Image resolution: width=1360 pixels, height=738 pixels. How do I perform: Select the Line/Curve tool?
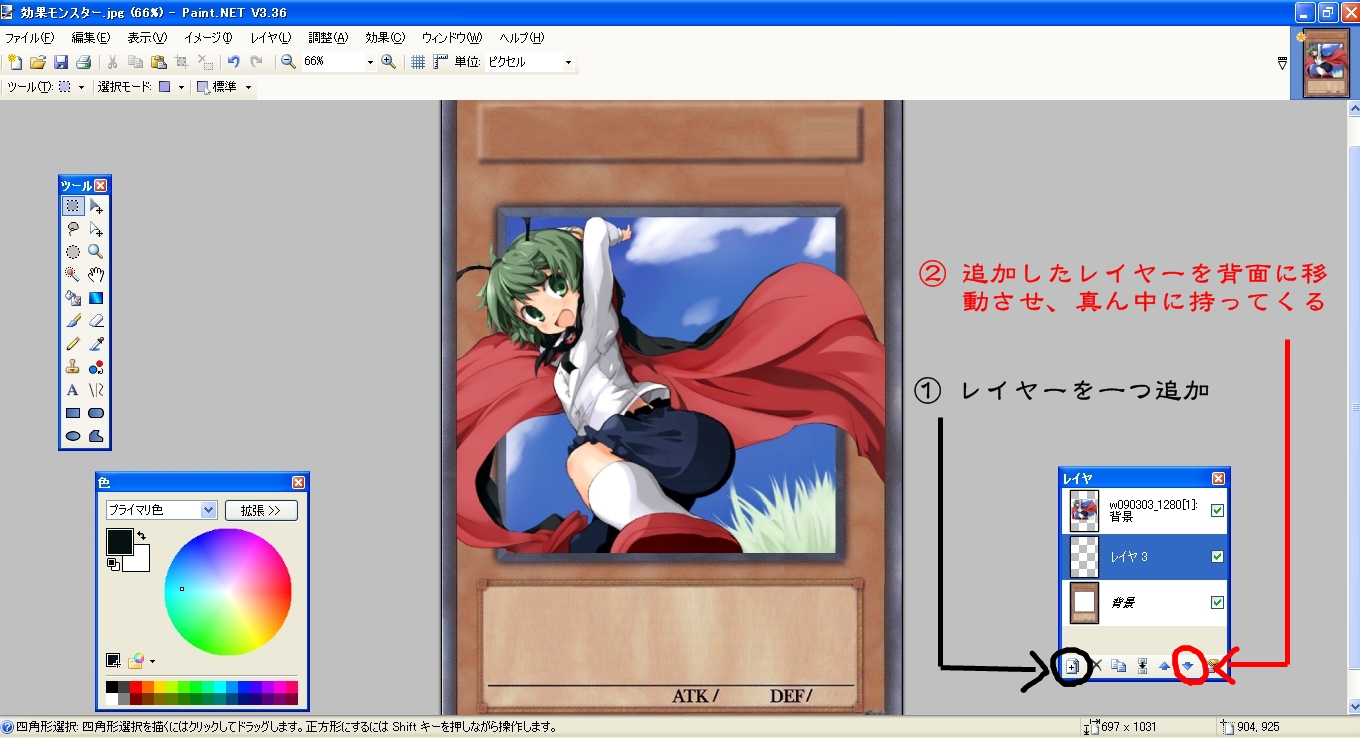[x=96, y=390]
